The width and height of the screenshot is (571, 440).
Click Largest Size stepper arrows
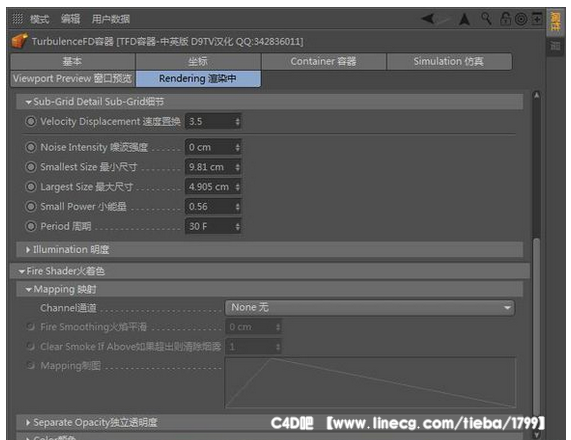237,186
